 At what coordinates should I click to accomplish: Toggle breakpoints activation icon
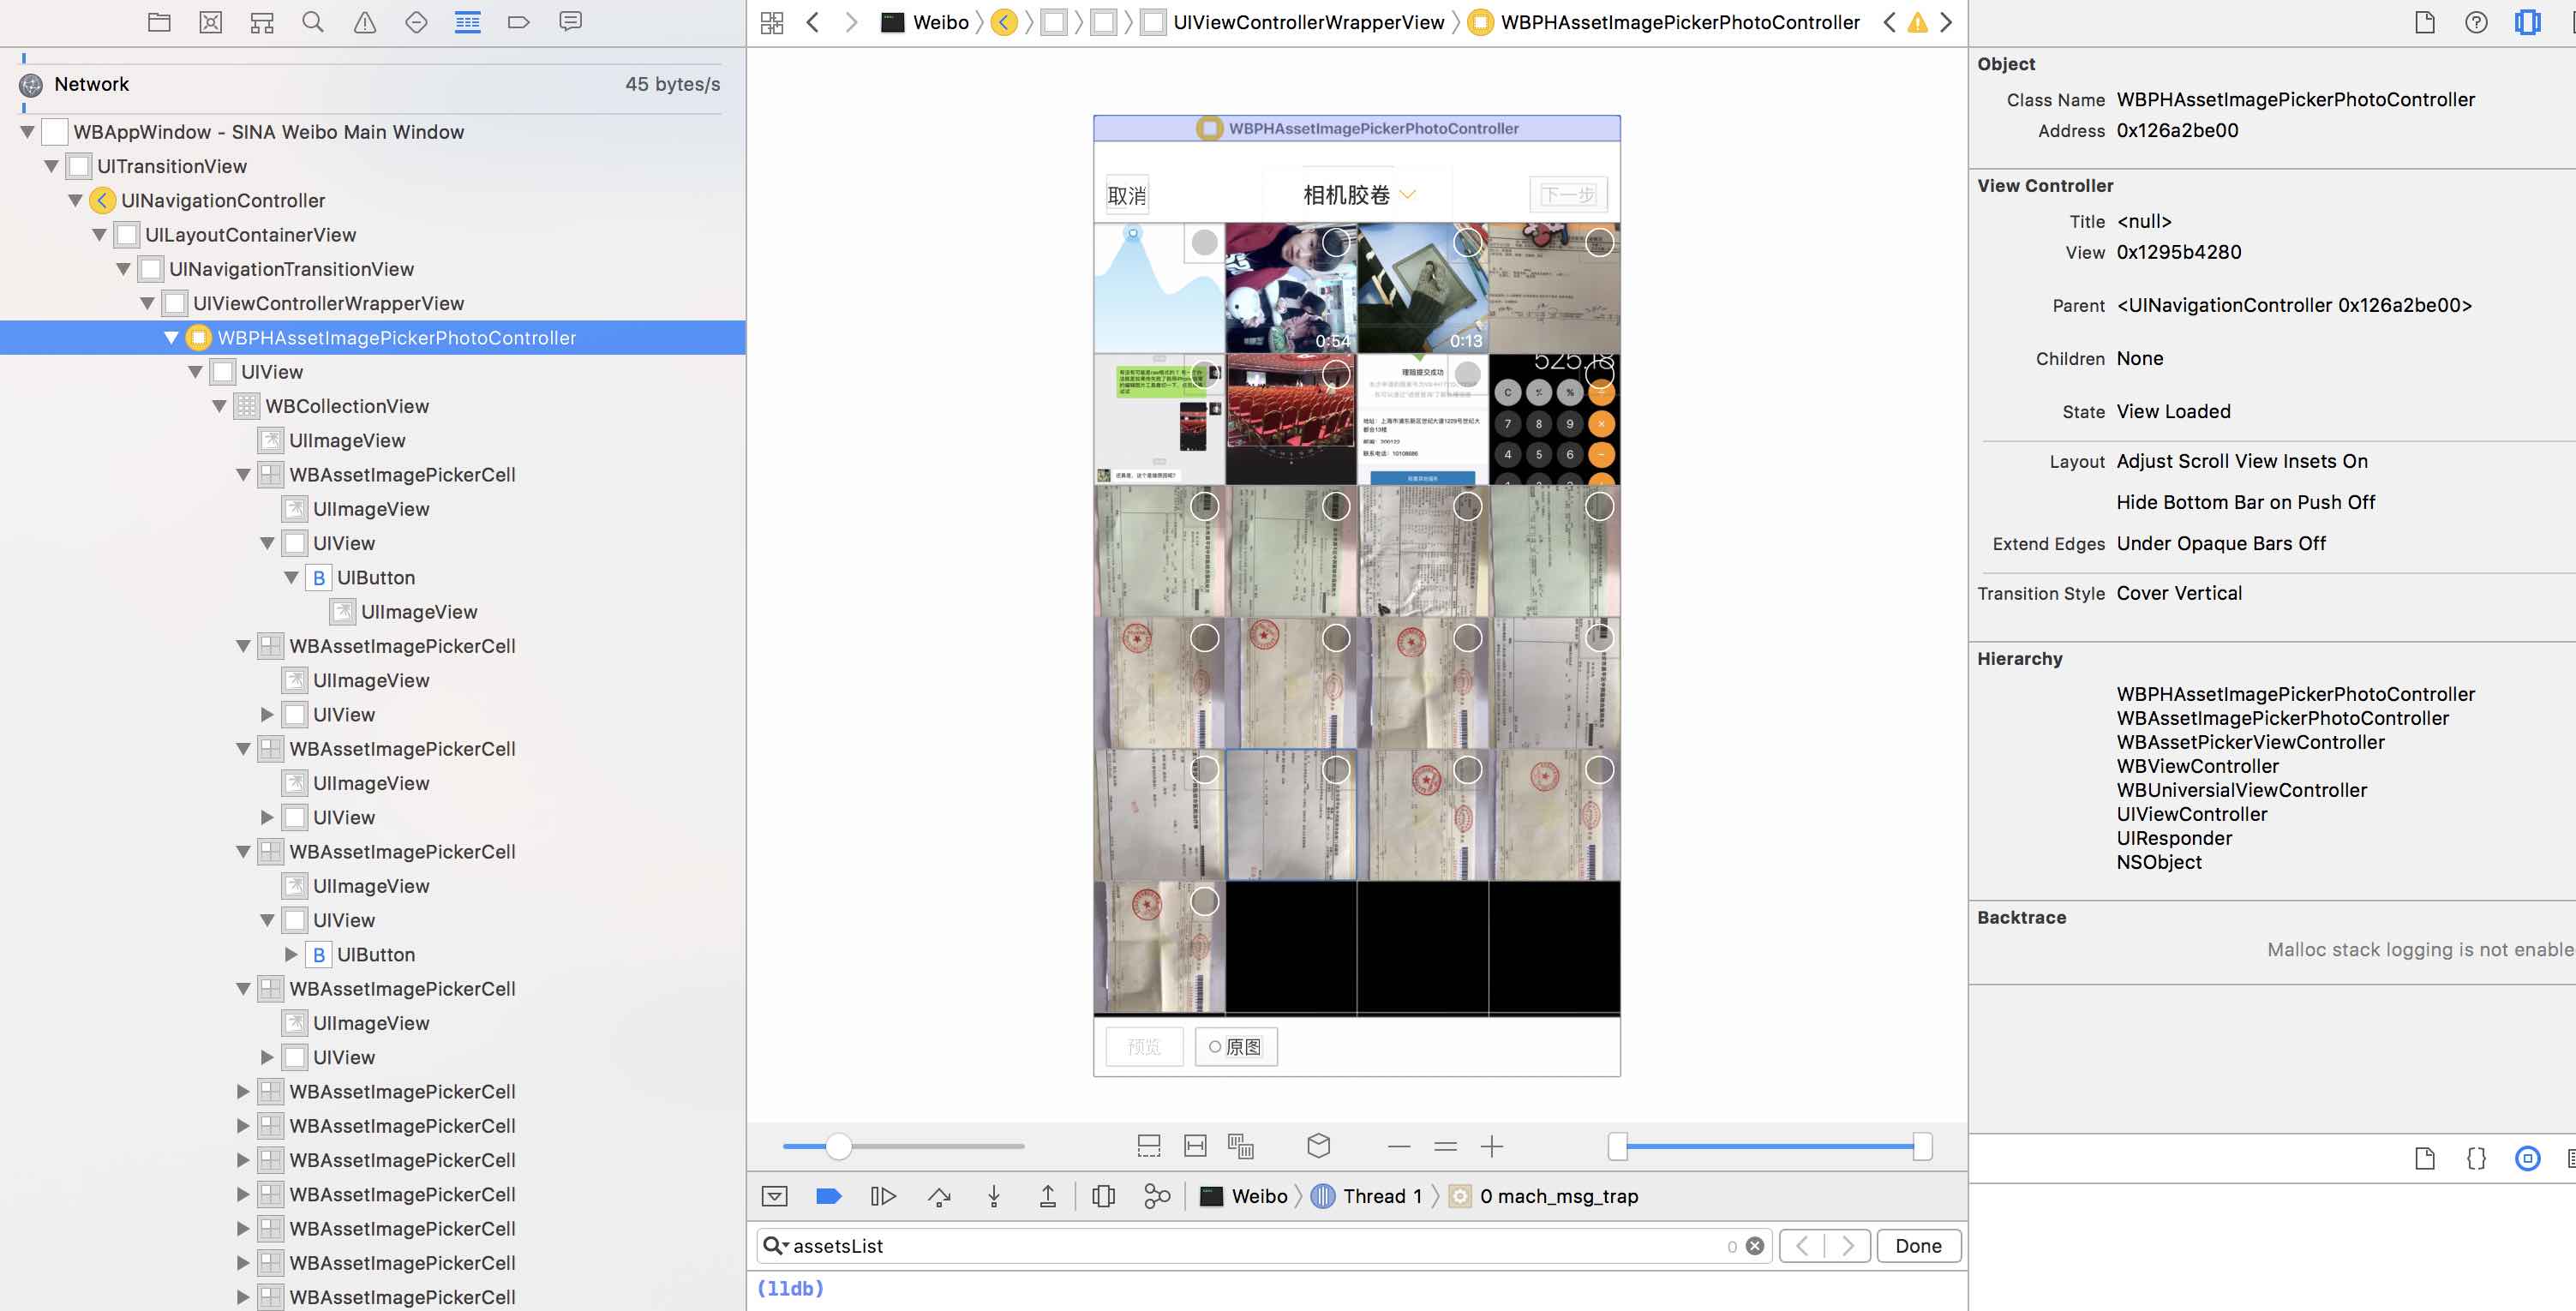point(828,1196)
